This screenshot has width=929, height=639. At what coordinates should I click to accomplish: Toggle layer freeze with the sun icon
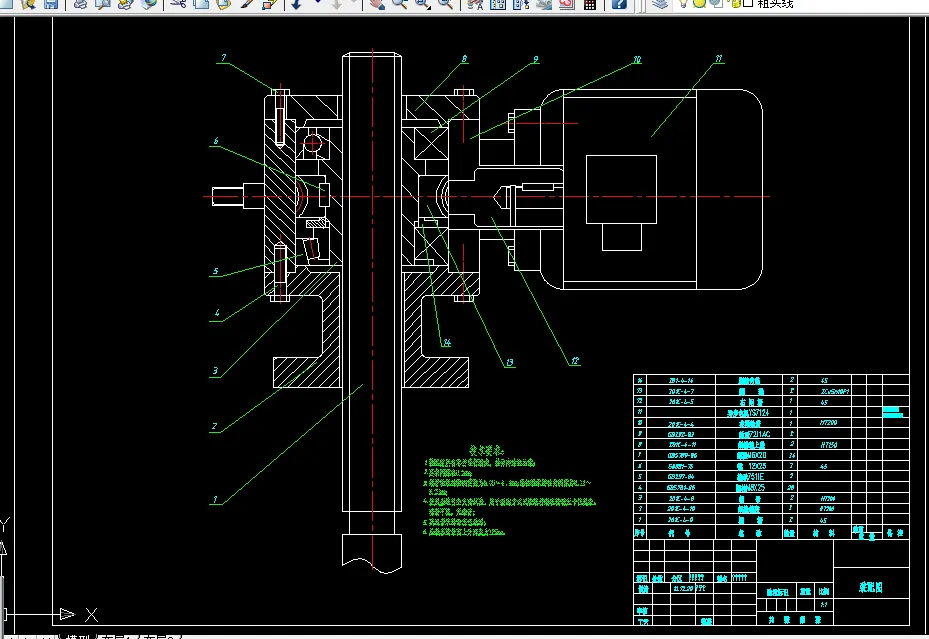pyautogui.click(x=699, y=3)
